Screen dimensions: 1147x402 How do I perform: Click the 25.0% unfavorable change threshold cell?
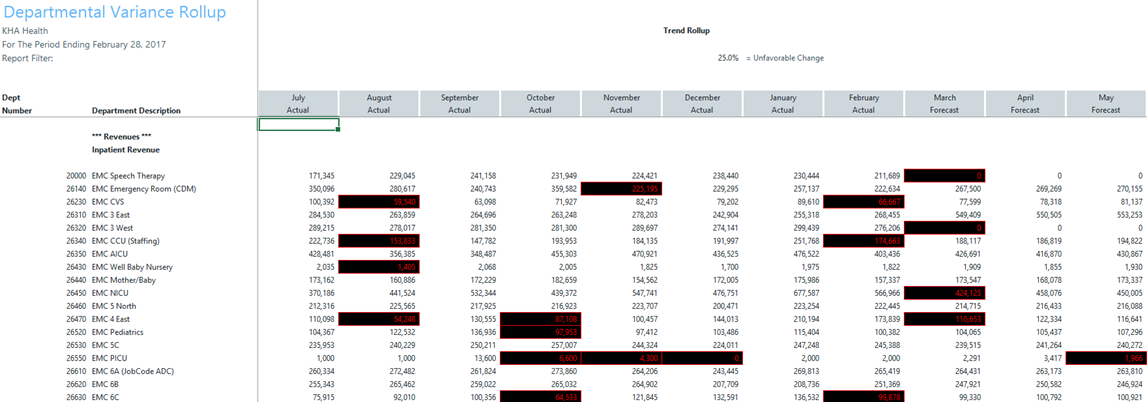(x=727, y=58)
